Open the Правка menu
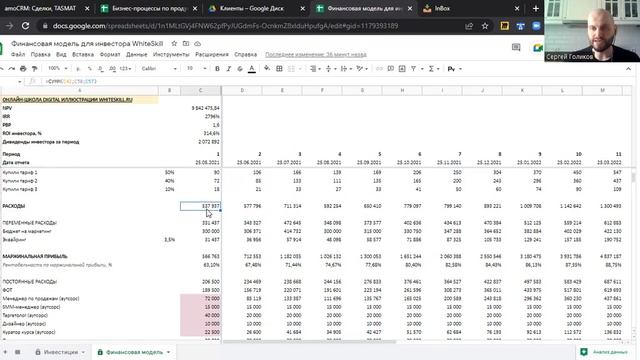Screen dimensions: 640x360 pos(40,54)
